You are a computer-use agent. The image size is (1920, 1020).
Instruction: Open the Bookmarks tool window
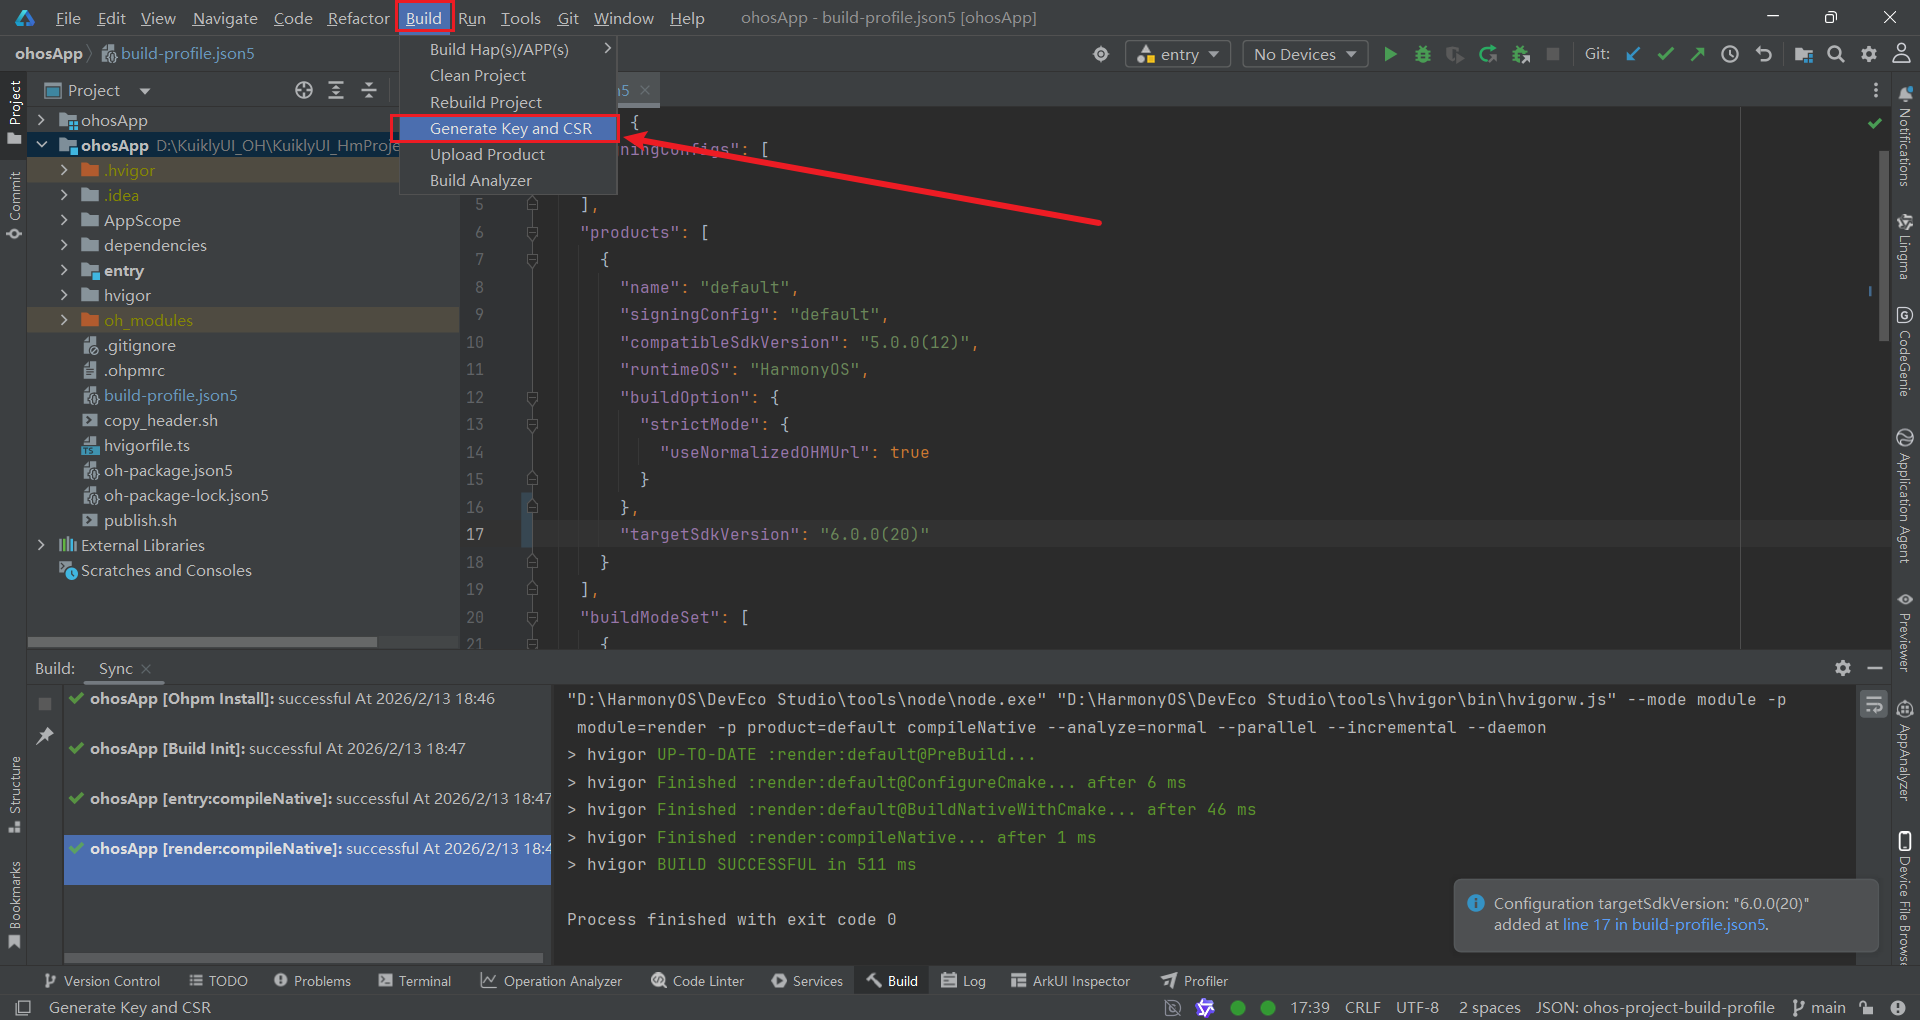14,905
